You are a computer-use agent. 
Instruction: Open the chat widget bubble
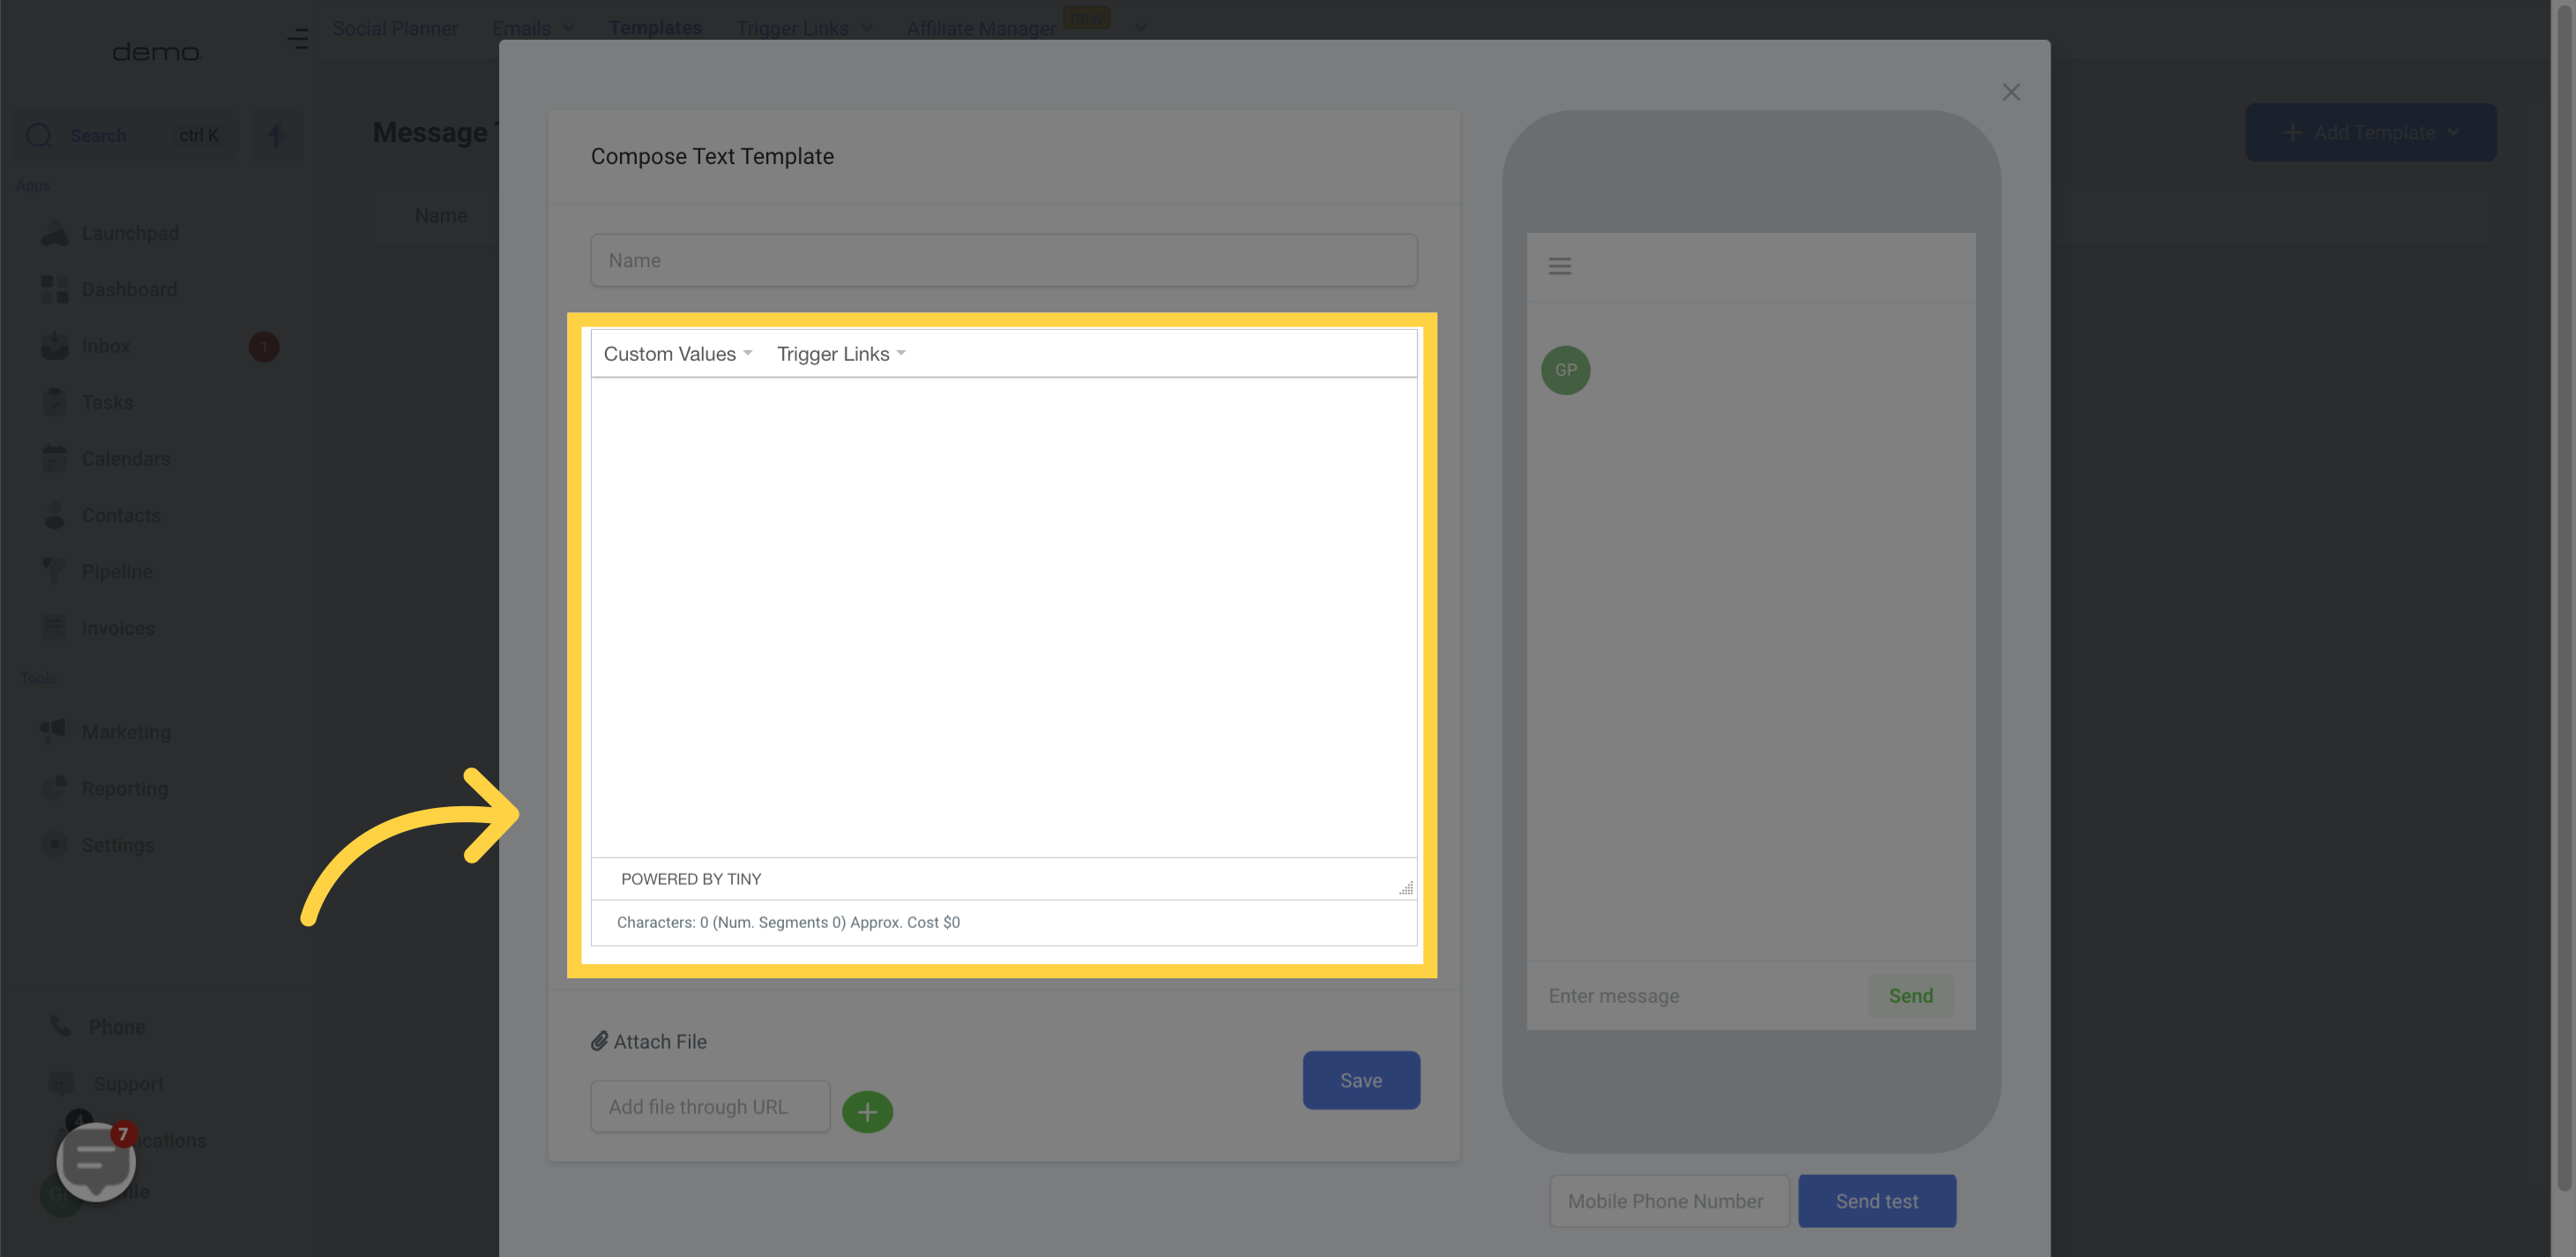(96, 1160)
